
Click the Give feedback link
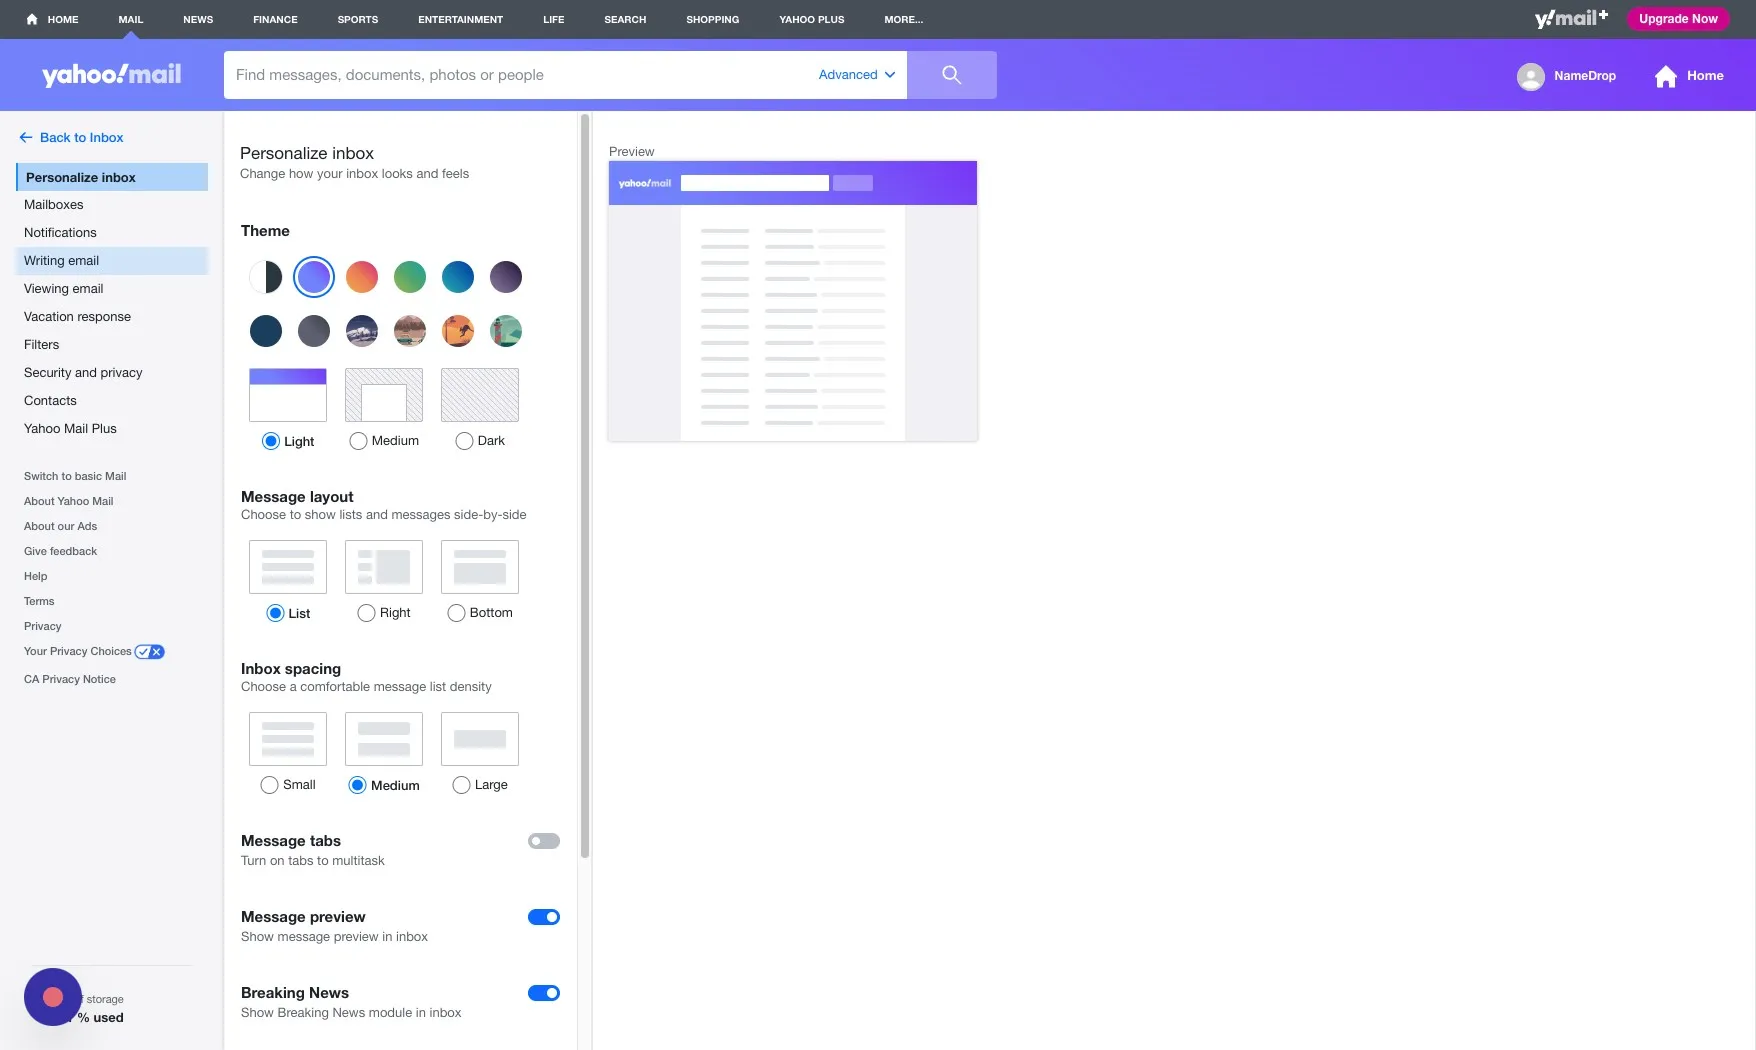(60, 552)
